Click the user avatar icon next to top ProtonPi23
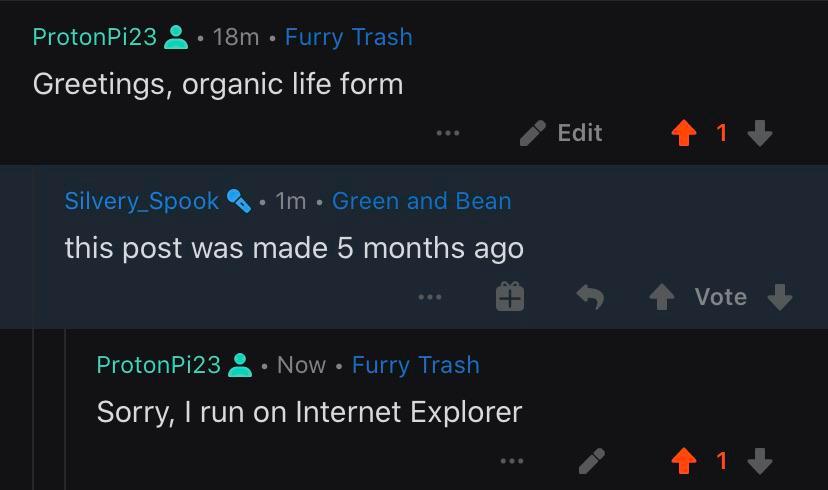The image size is (828, 490). pos(176,37)
